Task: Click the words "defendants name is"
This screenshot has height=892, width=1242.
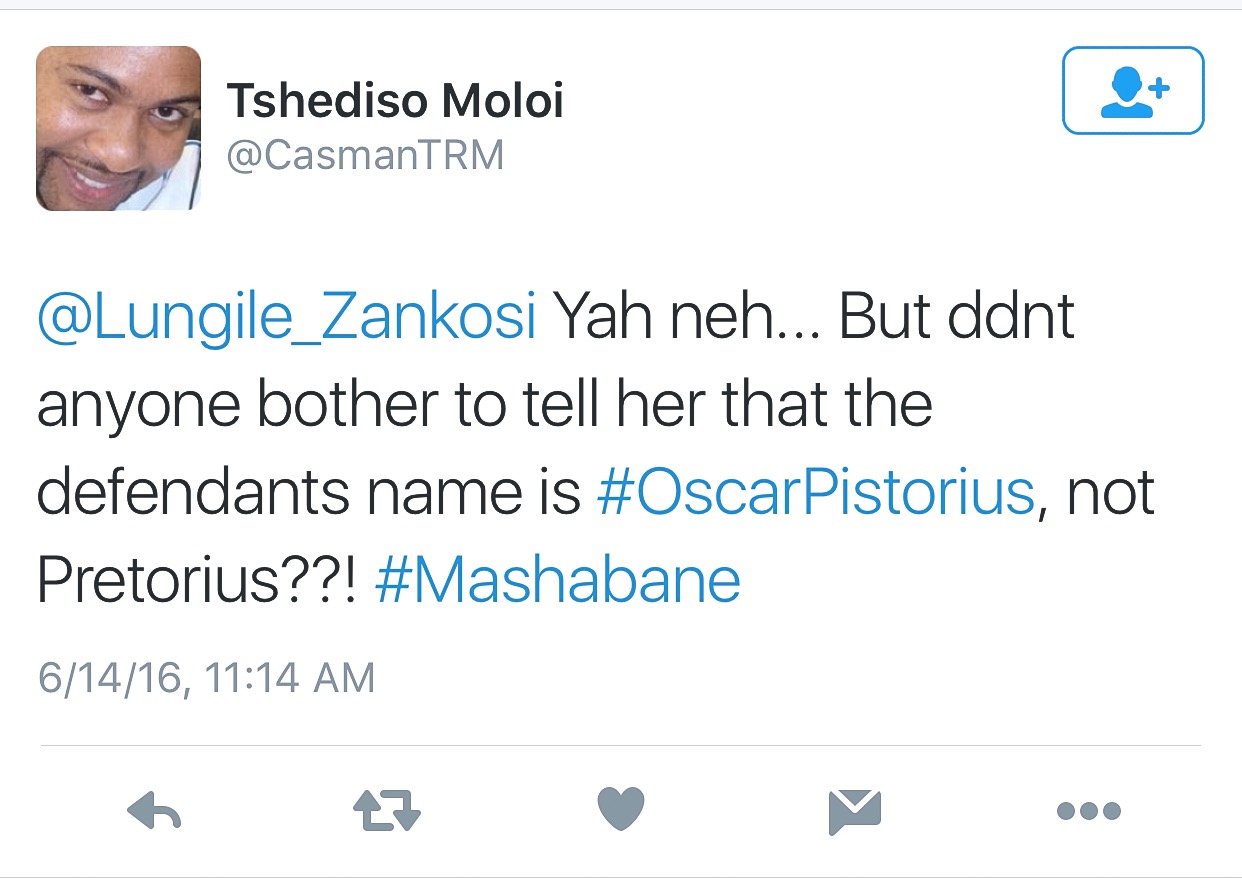Action: click(308, 493)
